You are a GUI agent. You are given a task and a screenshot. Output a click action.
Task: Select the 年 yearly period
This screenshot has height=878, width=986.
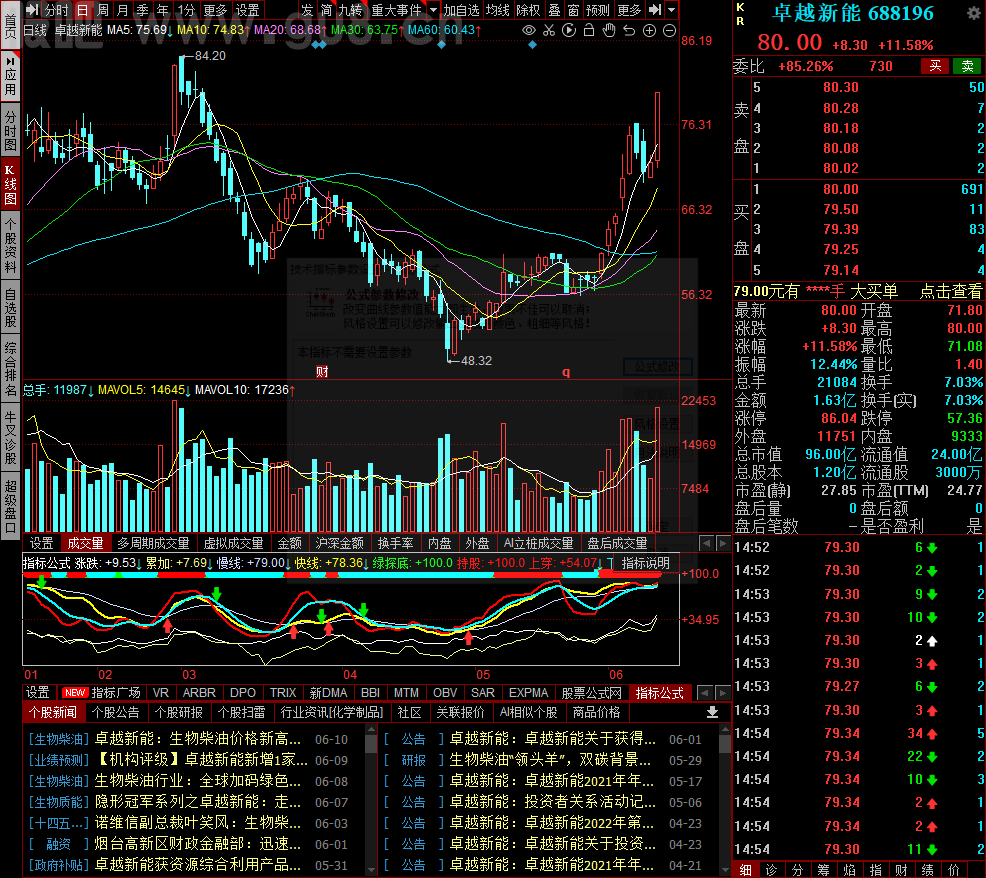(163, 10)
